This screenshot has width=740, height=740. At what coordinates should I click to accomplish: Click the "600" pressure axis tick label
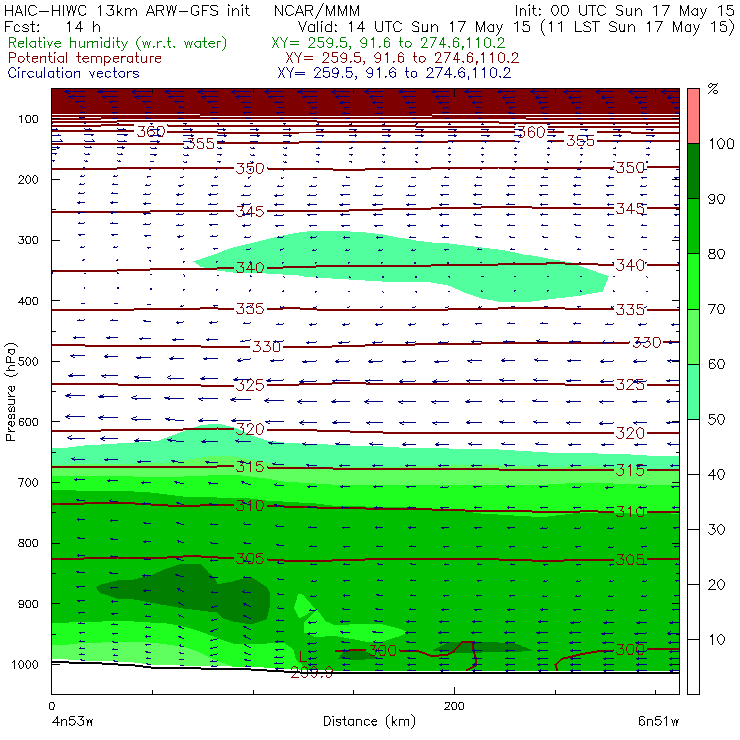click(28, 422)
